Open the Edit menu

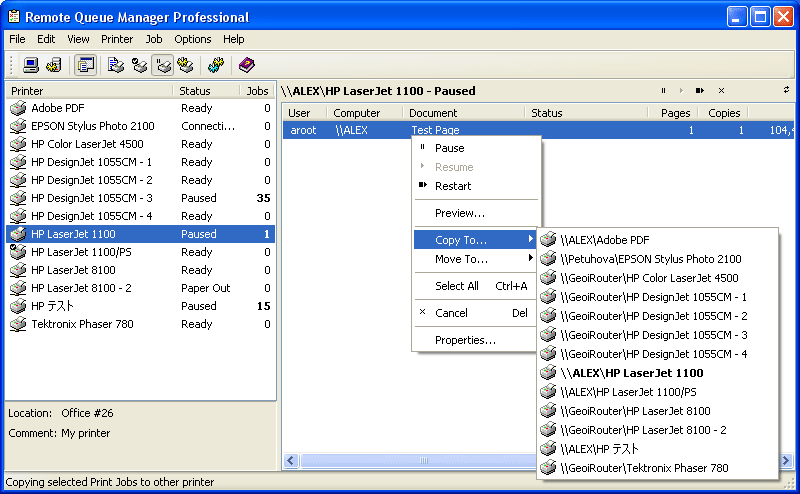pos(46,39)
